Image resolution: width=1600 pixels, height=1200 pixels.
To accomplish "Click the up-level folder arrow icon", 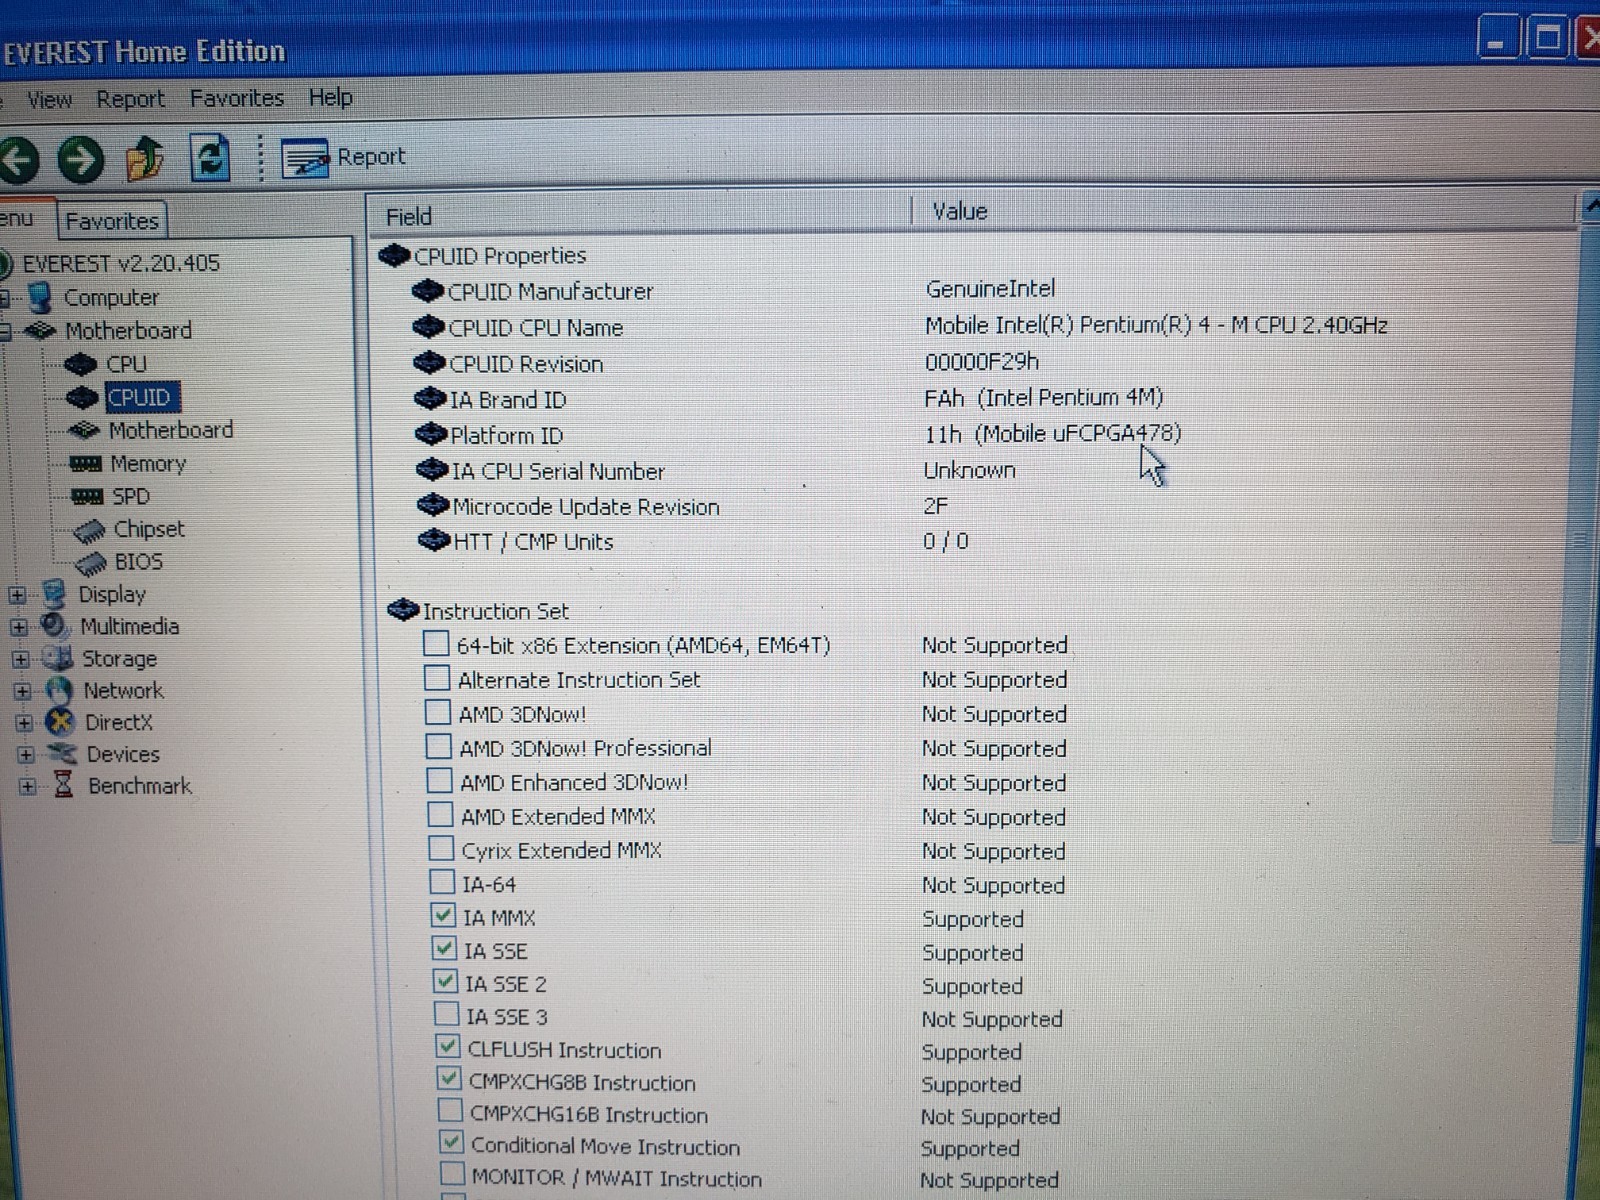I will [144, 159].
